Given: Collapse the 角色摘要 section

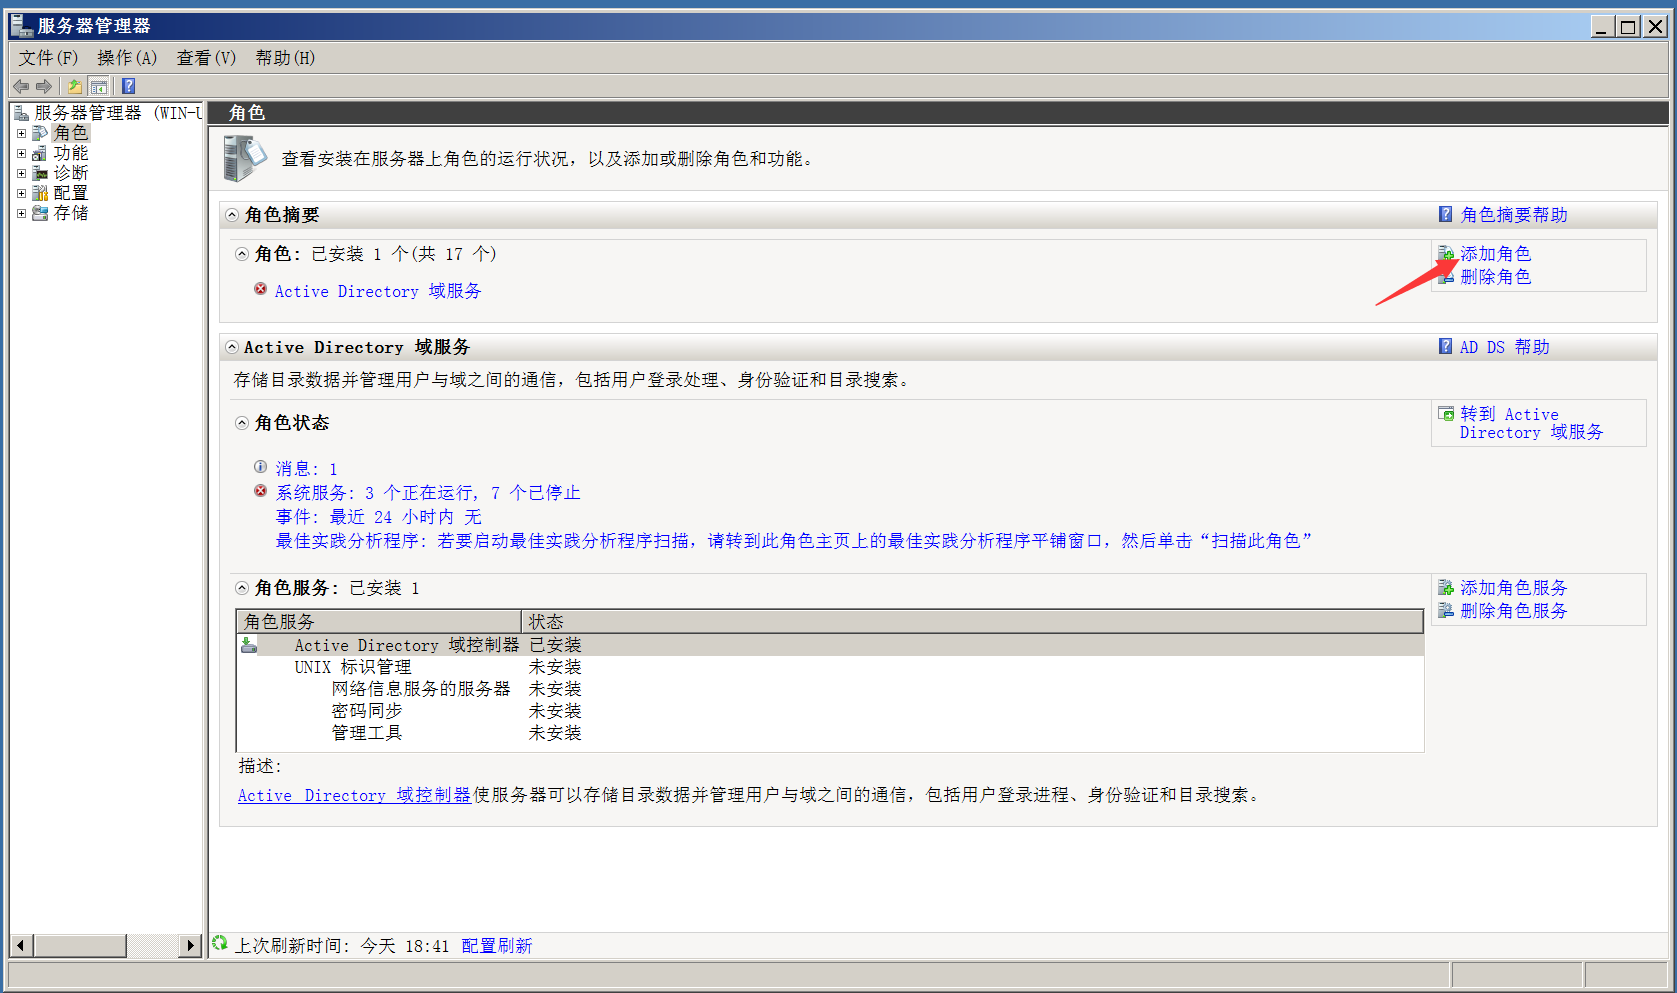Looking at the screenshot, I should pos(232,215).
